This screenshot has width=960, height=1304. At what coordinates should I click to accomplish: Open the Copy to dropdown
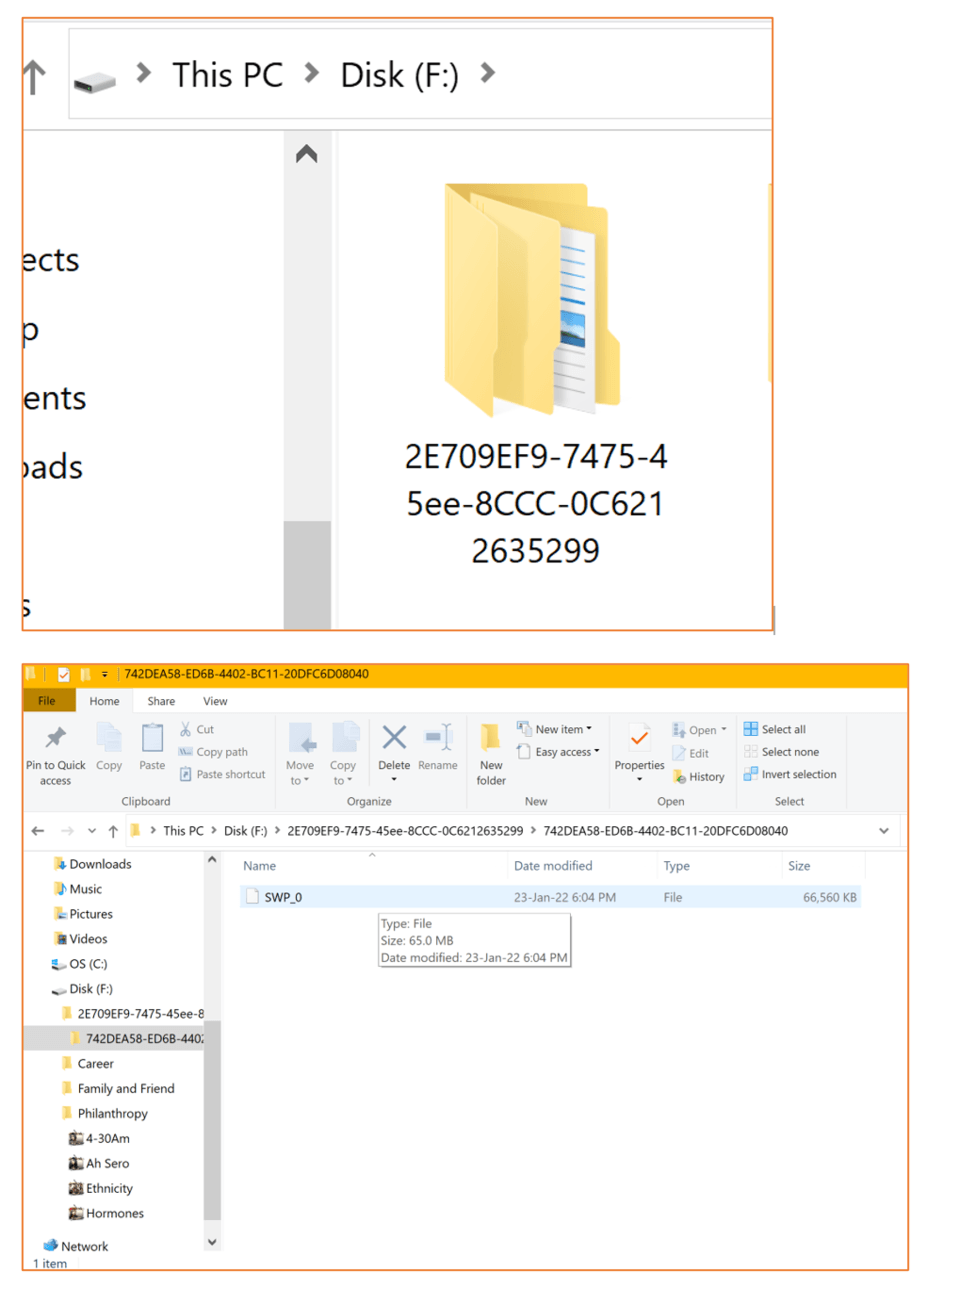pos(343,754)
